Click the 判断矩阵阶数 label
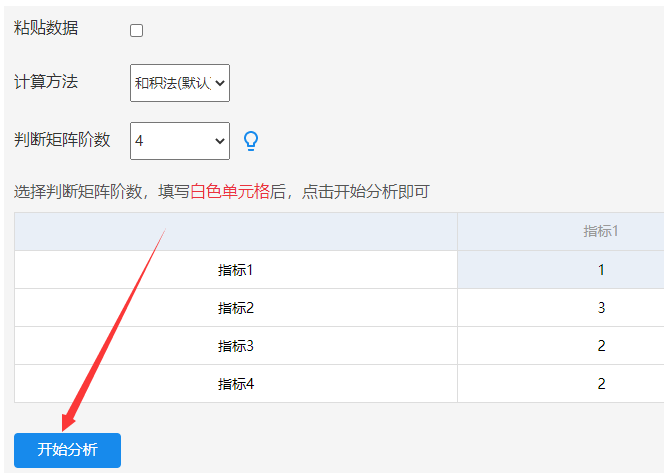The image size is (664, 473). (x=62, y=140)
